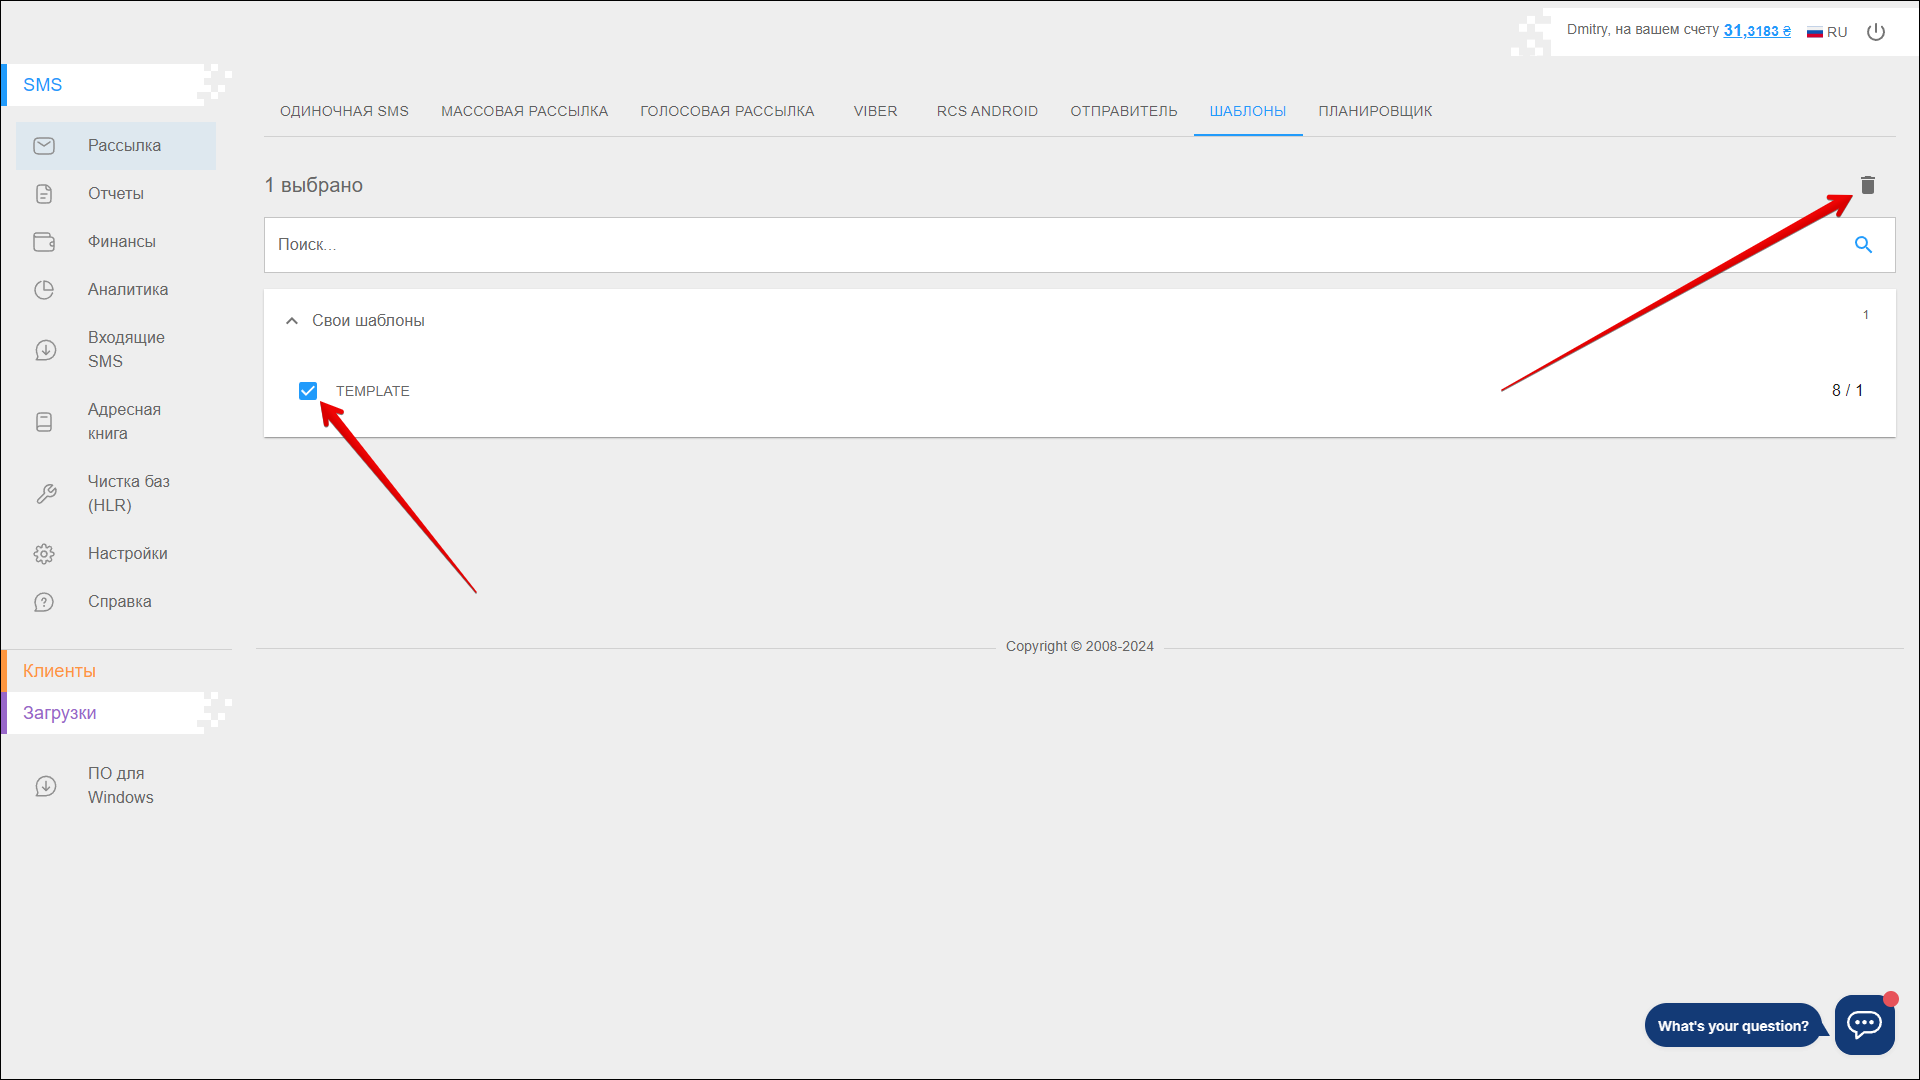1920x1080 pixels.
Task: Open Настройки gear settings
Action: pyautogui.click(x=127, y=554)
